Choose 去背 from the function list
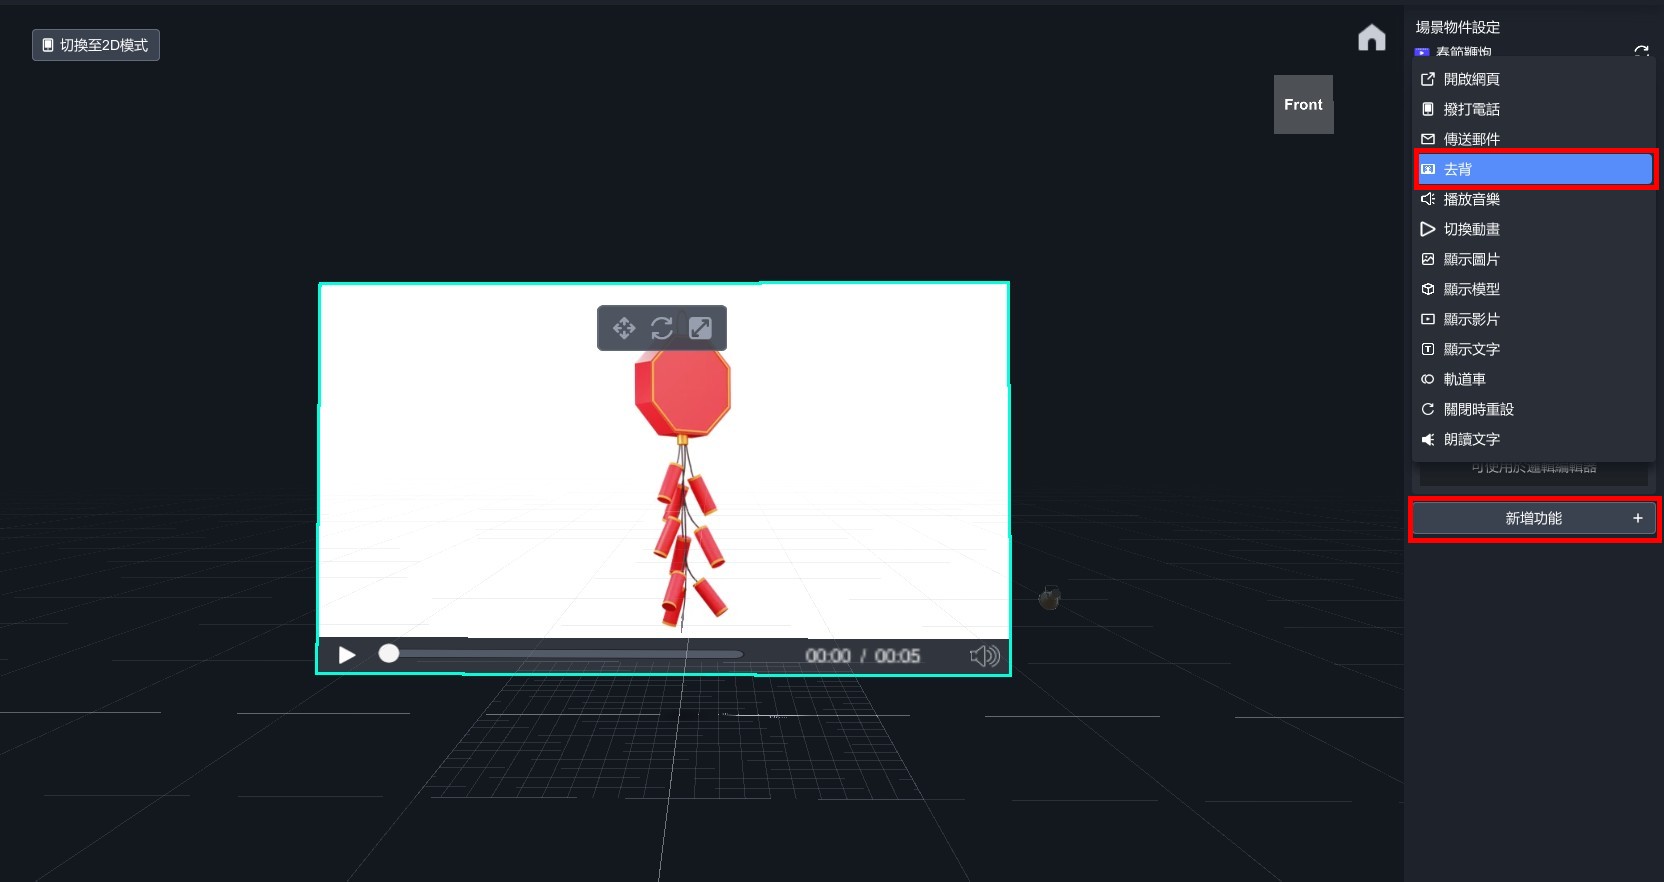The height and width of the screenshot is (882, 1664). click(x=1534, y=169)
